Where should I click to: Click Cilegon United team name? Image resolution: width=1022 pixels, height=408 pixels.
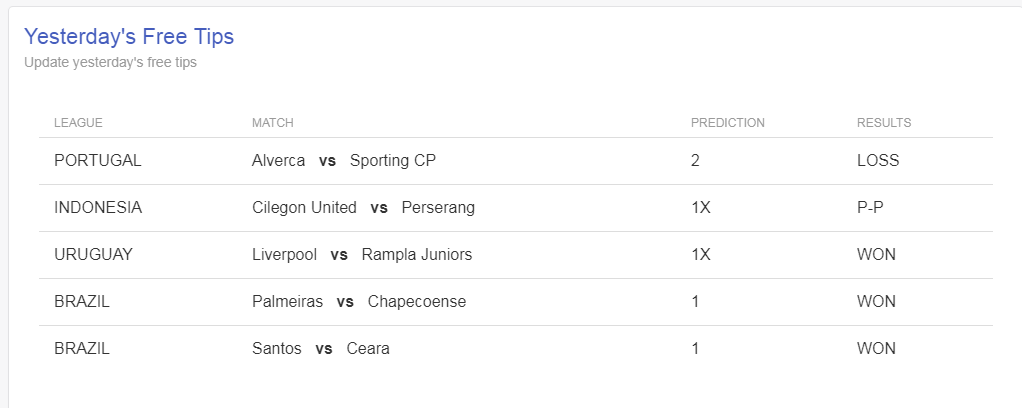pyautogui.click(x=304, y=207)
